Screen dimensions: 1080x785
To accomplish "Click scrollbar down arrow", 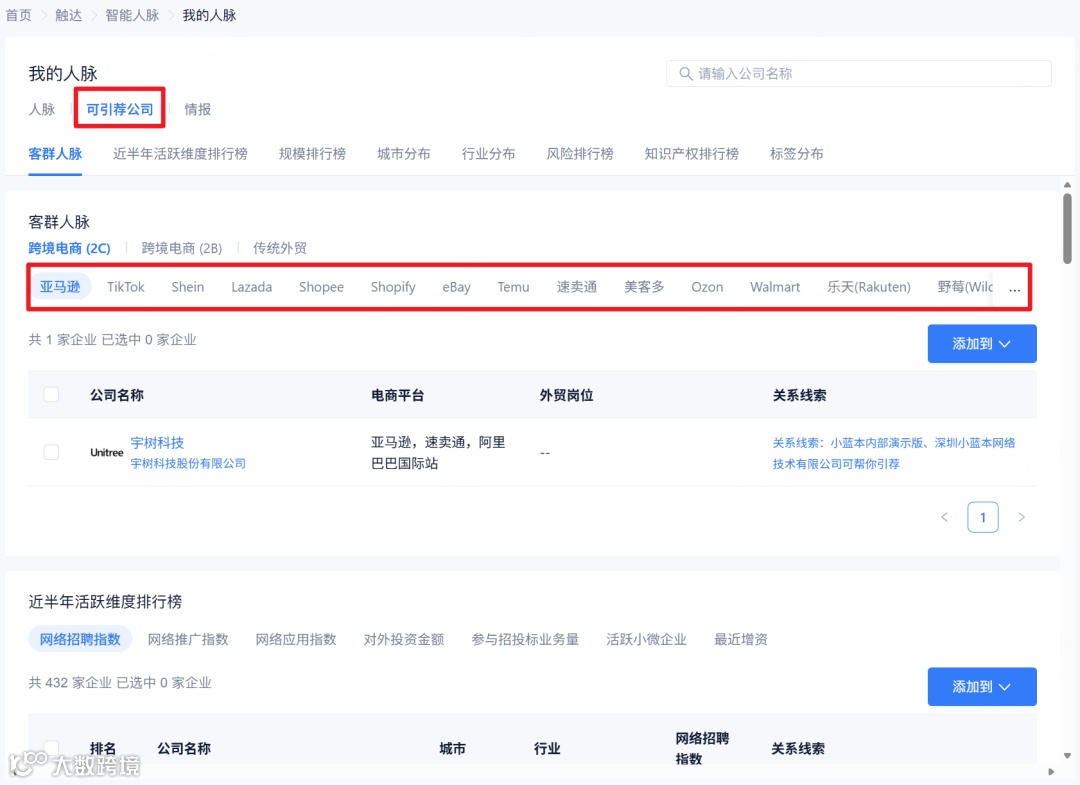I will coord(1067,755).
